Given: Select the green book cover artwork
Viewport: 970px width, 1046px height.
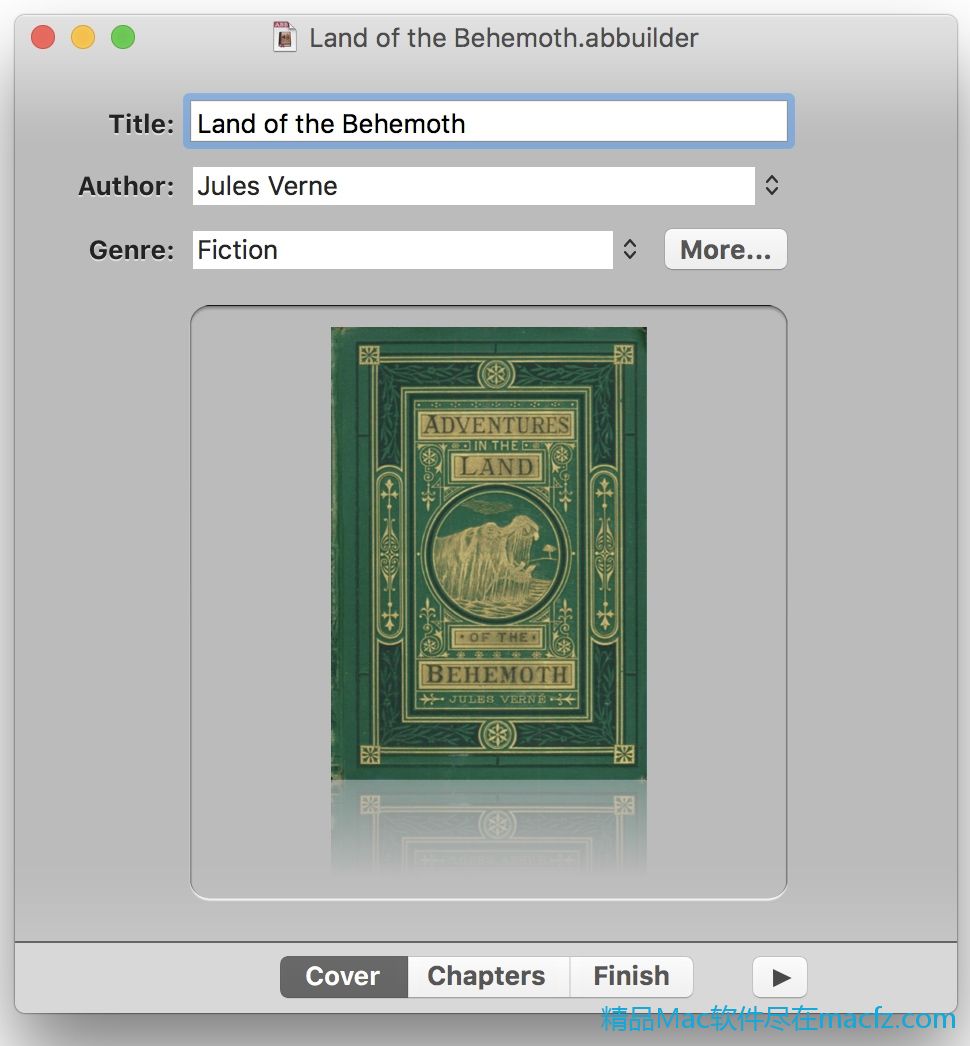Looking at the screenshot, I should [x=488, y=552].
